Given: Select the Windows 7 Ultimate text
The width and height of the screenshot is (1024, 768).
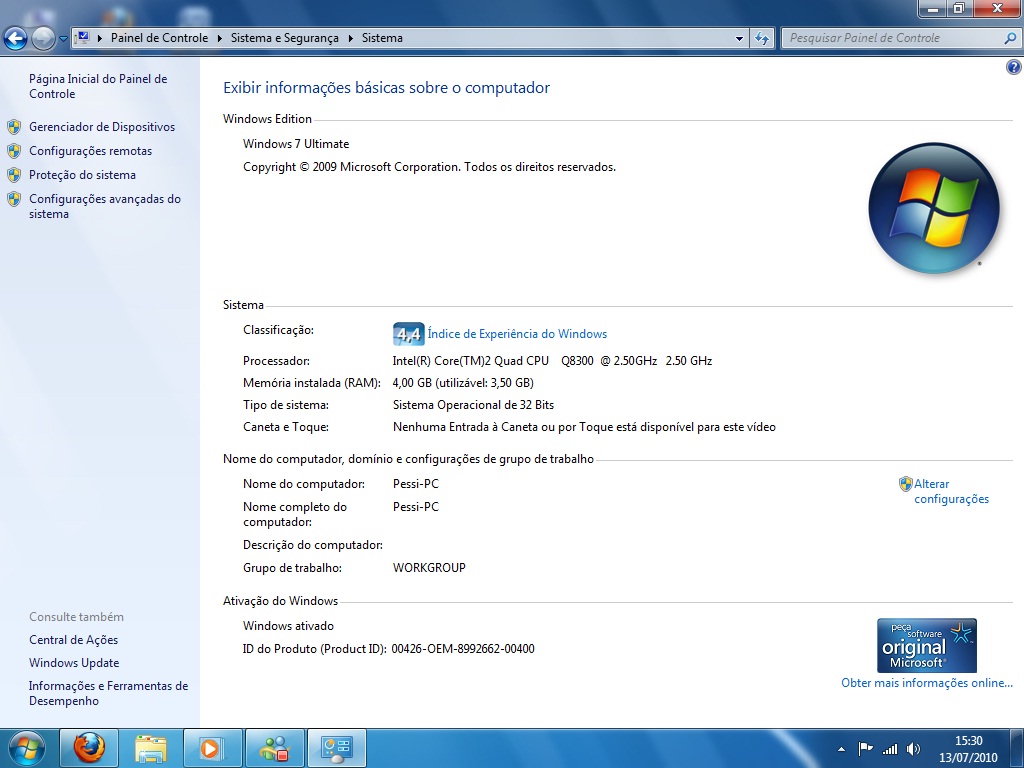Looking at the screenshot, I should coord(296,144).
